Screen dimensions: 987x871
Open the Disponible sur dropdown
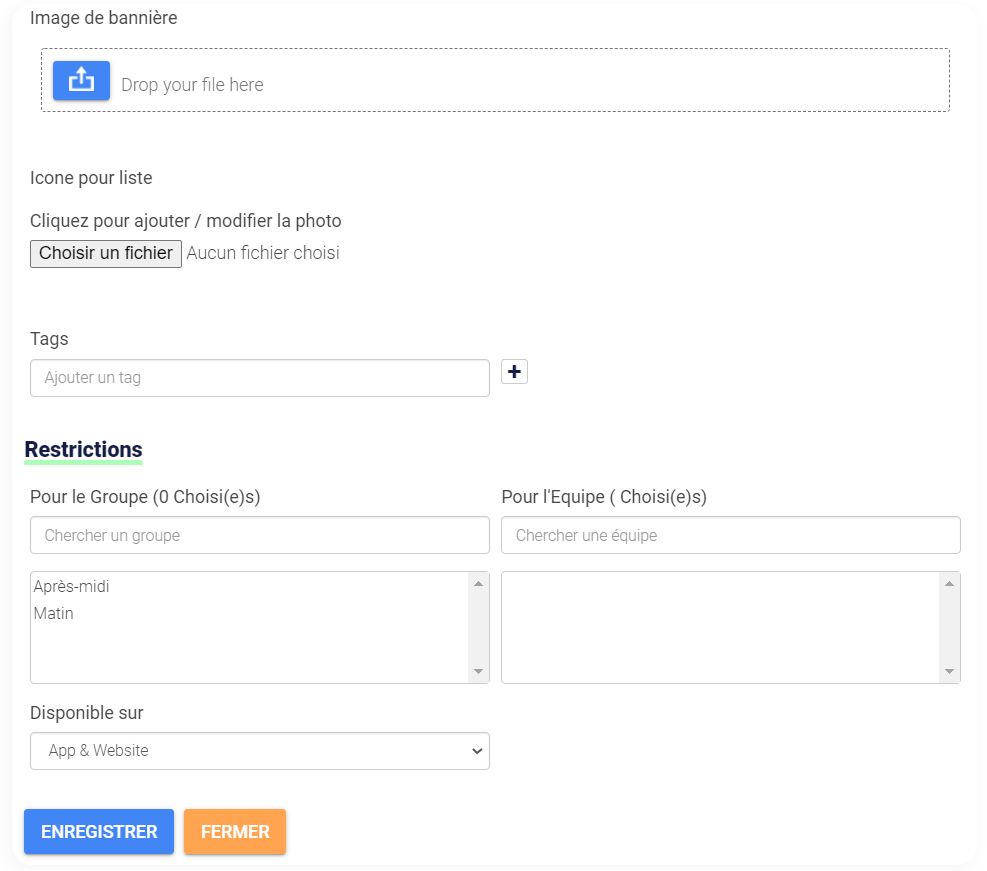pos(260,751)
